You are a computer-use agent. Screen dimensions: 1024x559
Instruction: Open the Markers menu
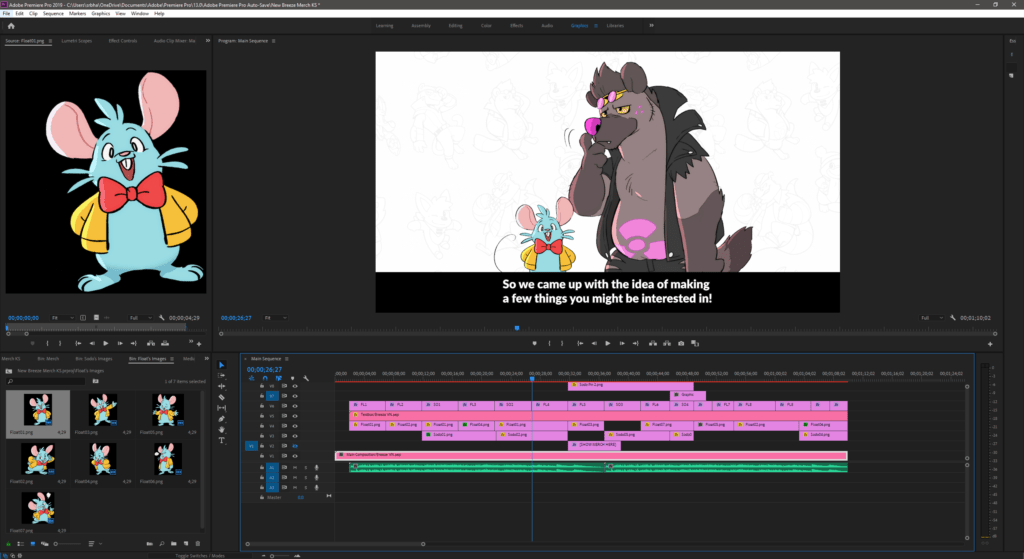[x=78, y=13]
